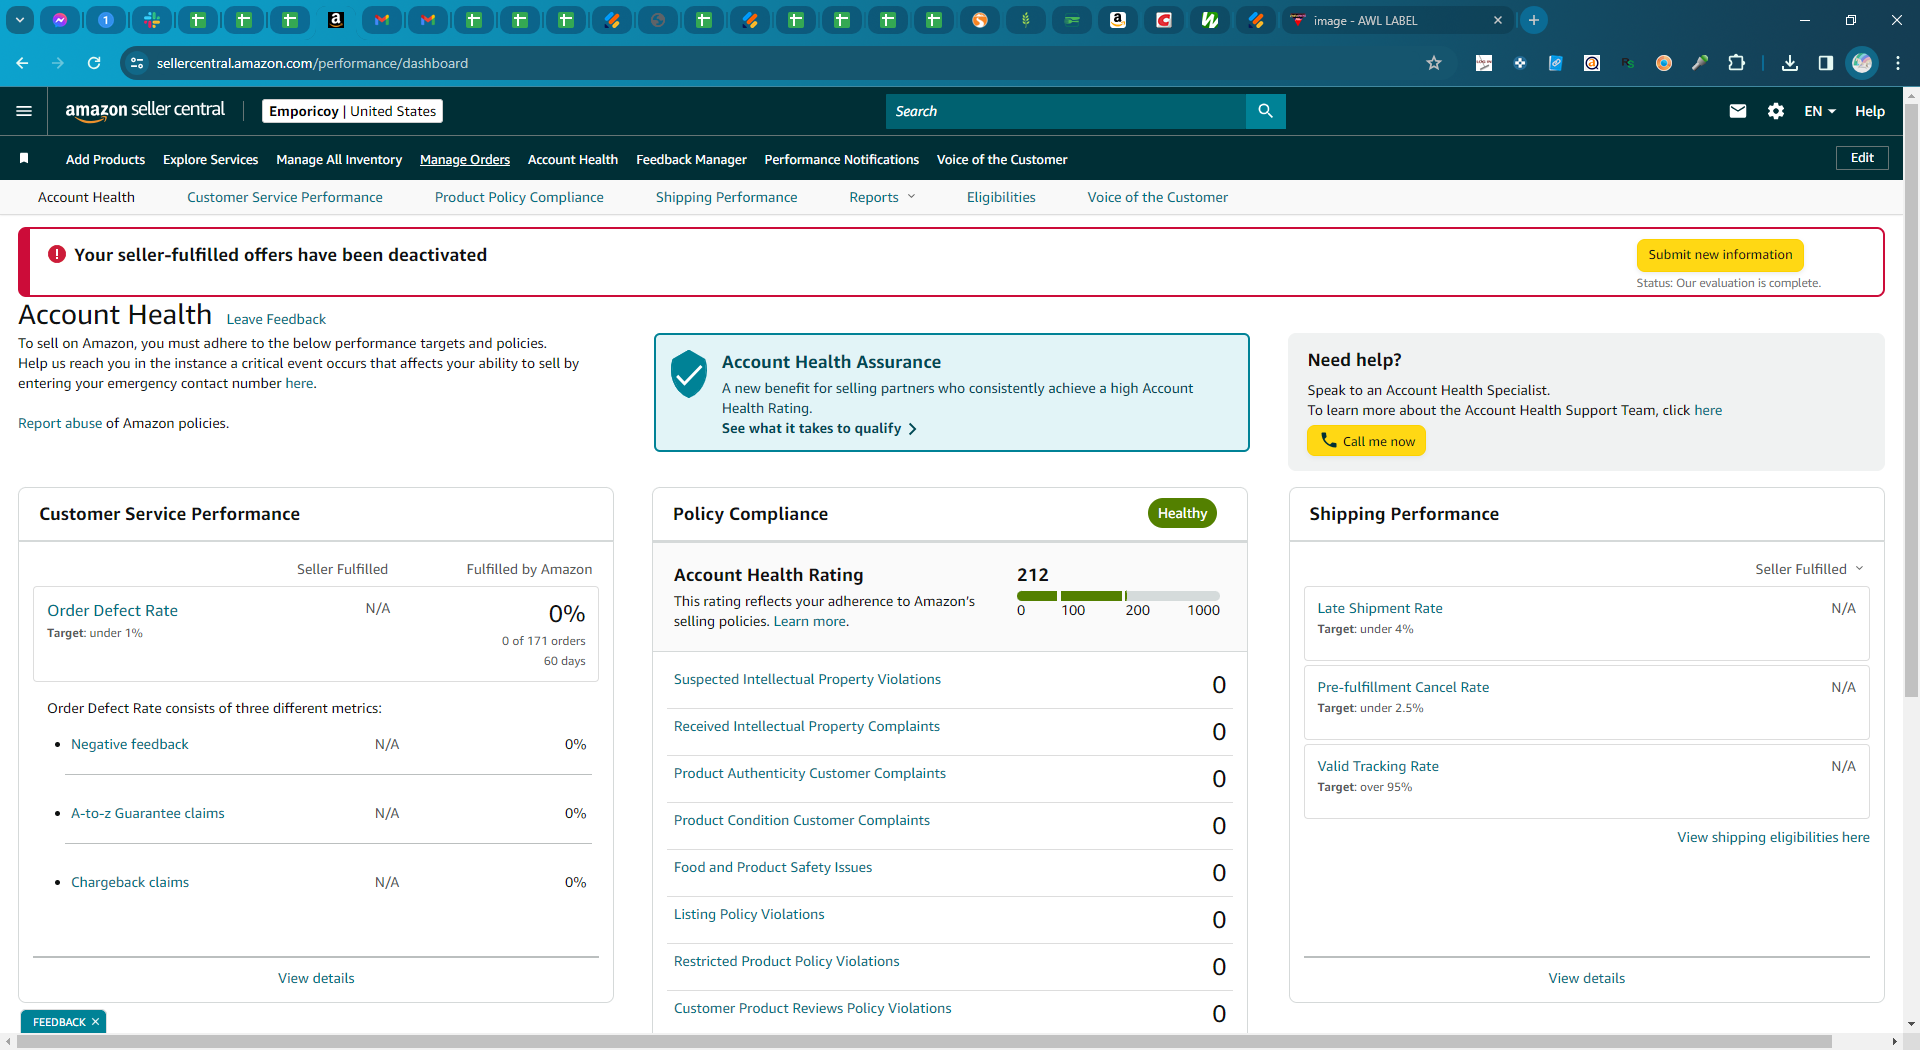Viewport: 1920px width, 1050px height.
Task: Close the image - AWL LABEL tab
Action: [1498, 20]
